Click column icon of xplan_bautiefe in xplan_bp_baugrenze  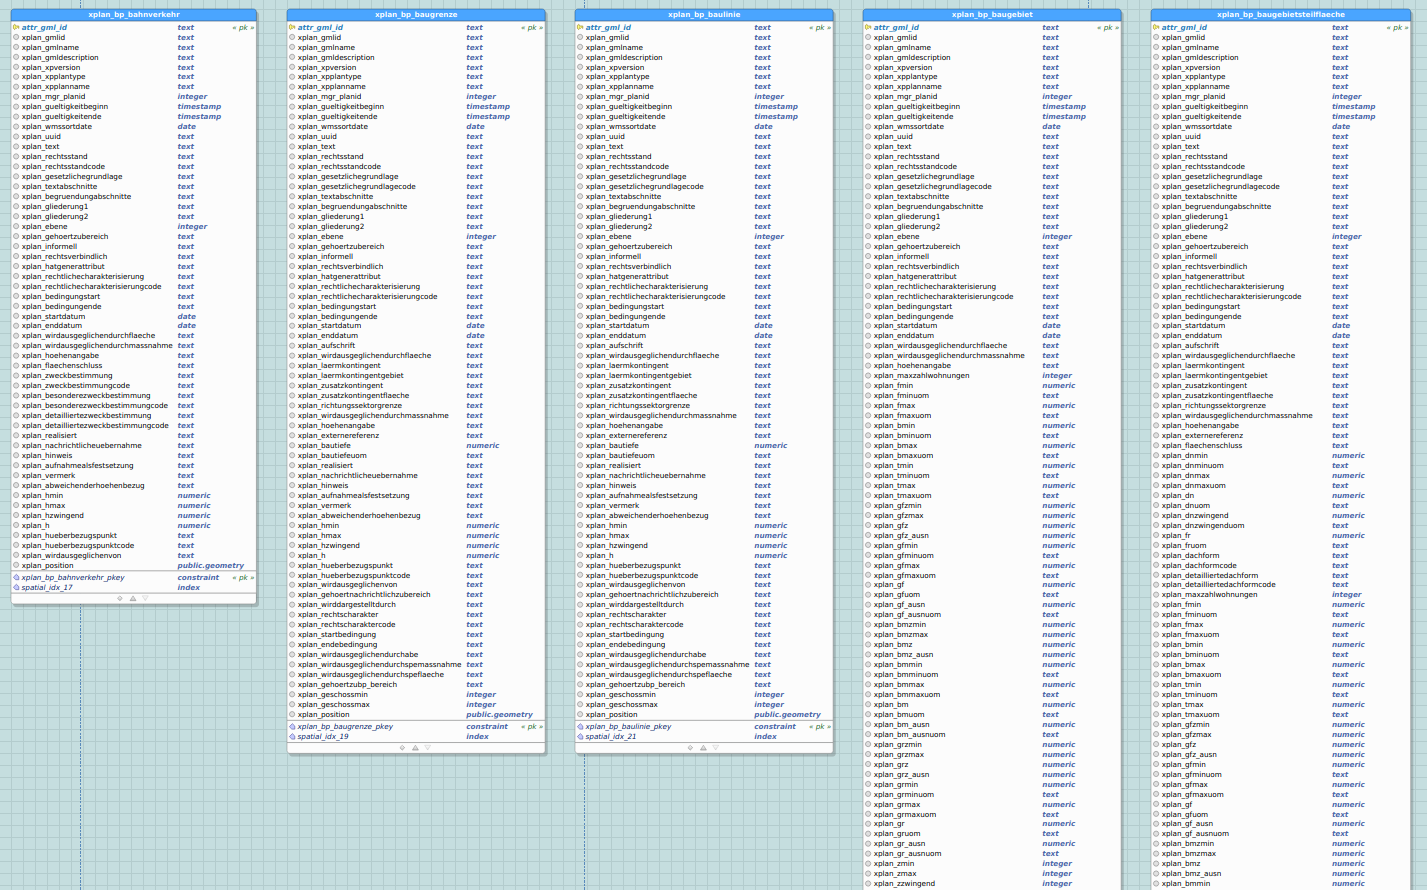coord(292,446)
